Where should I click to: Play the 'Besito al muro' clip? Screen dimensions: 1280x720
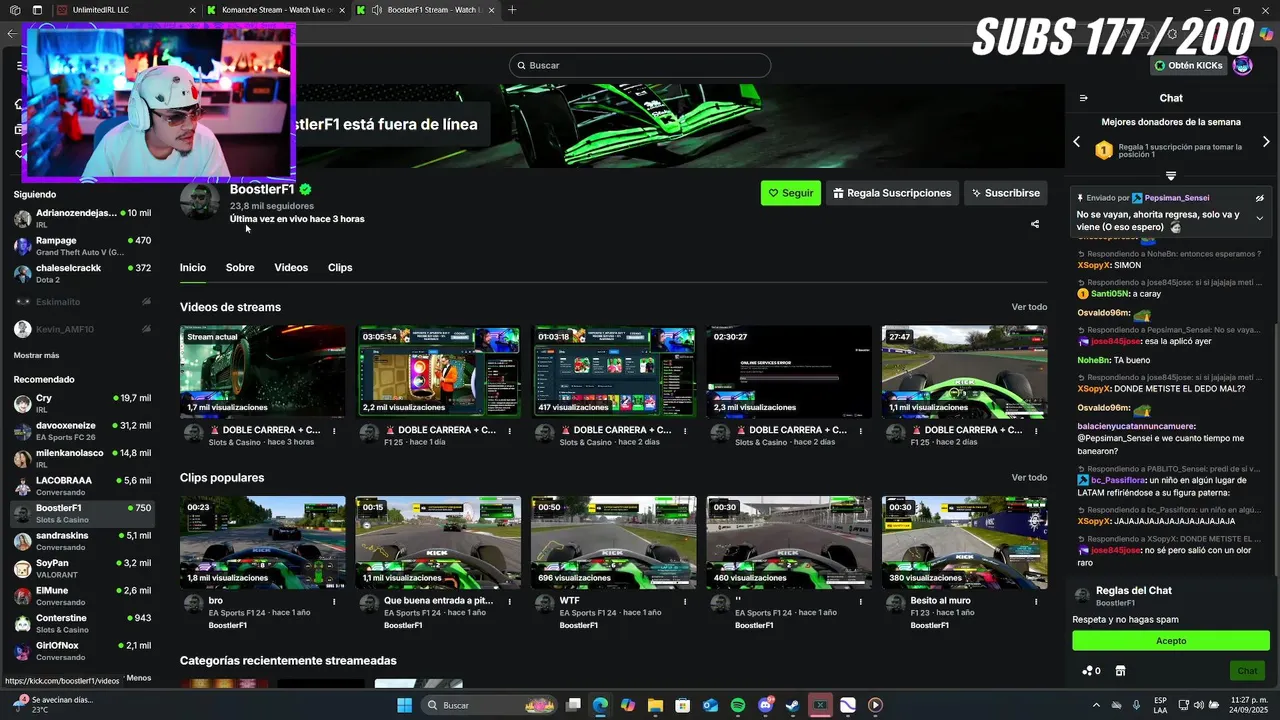[x=965, y=542]
